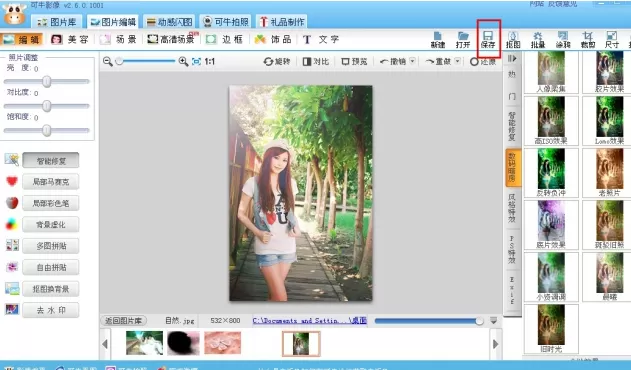Open the 热门 popular effects side tab

(x=512, y=85)
